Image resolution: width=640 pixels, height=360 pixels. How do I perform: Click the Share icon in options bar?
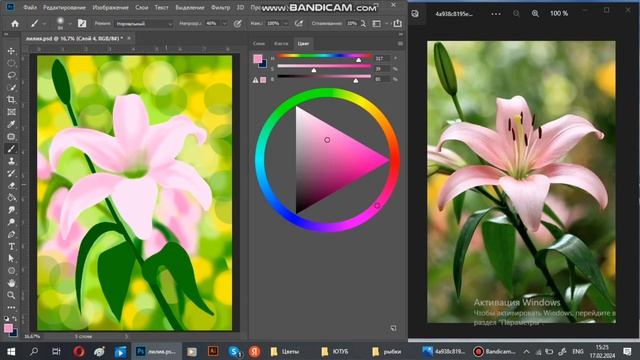click(x=398, y=24)
